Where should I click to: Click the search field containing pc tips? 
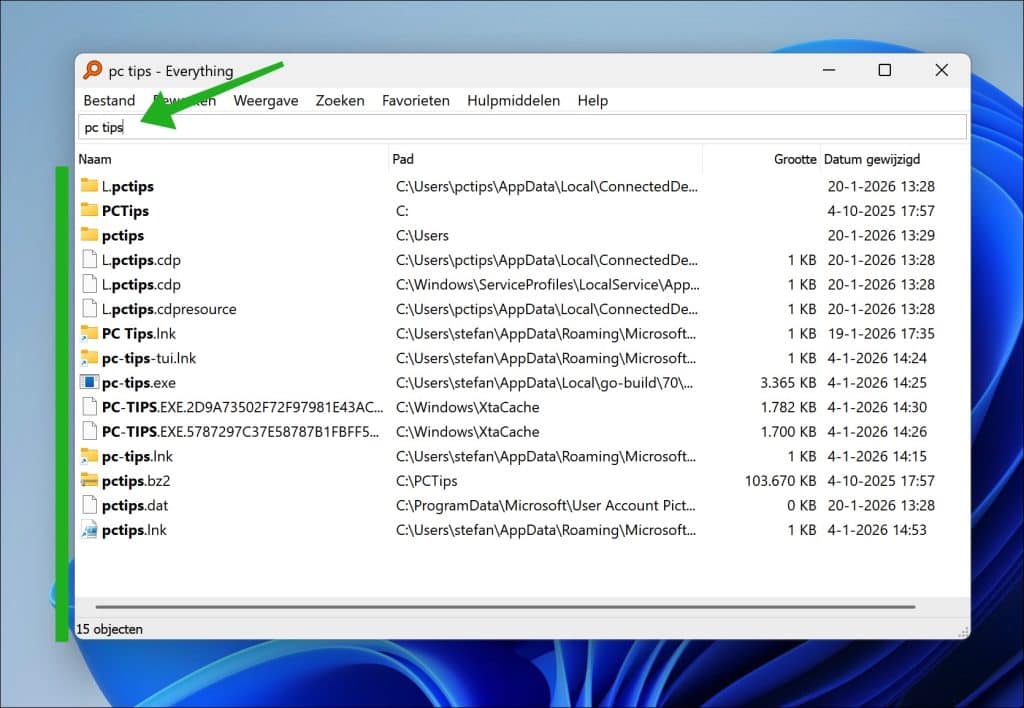pyautogui.click(x=520, y=127)
